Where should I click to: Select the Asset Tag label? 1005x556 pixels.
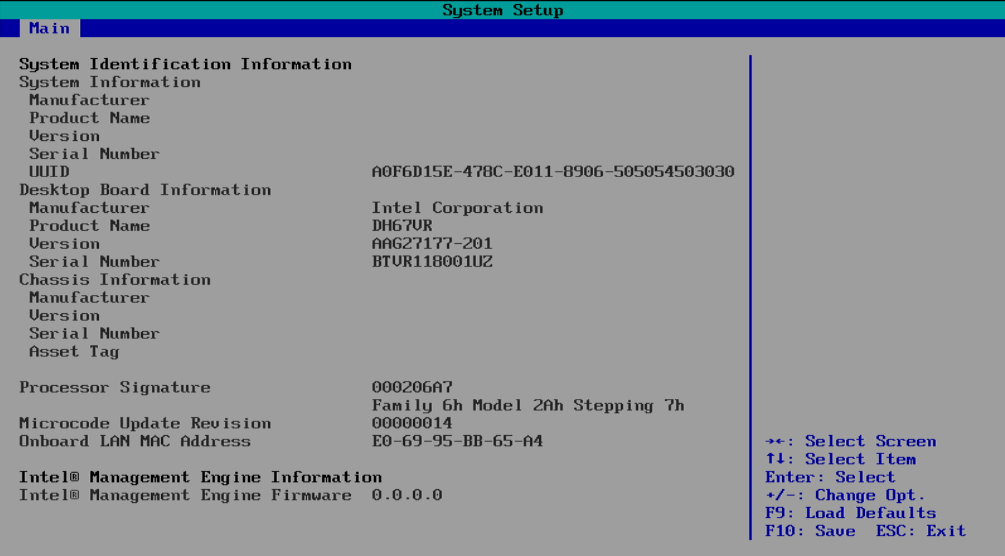(74, 351)
